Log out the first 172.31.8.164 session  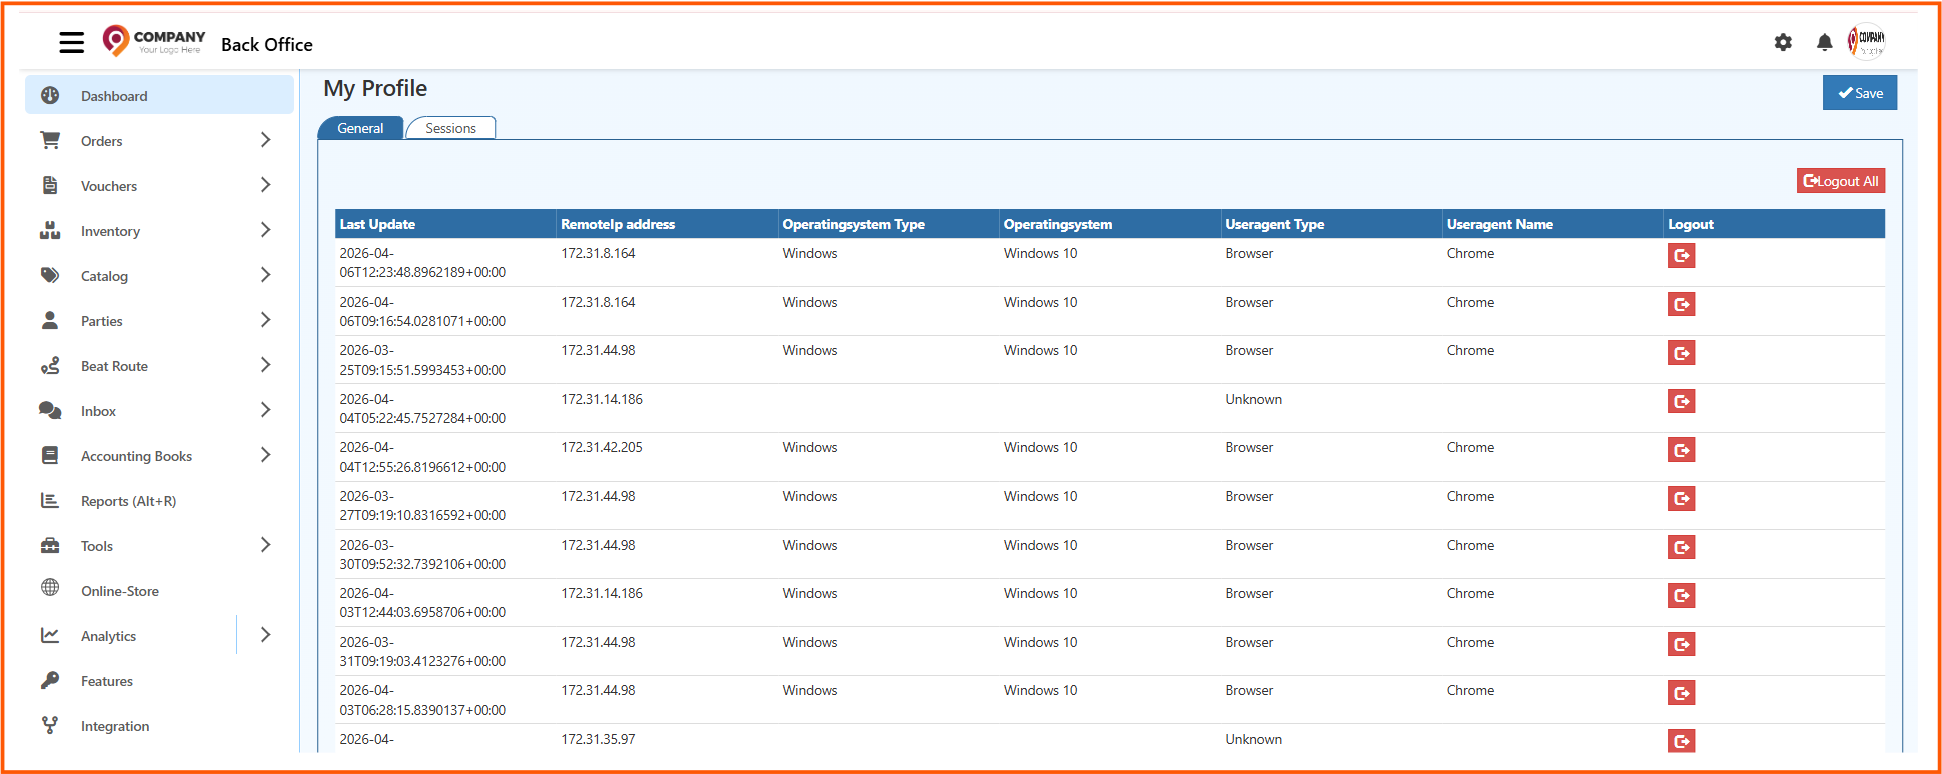pos(1681,256)
